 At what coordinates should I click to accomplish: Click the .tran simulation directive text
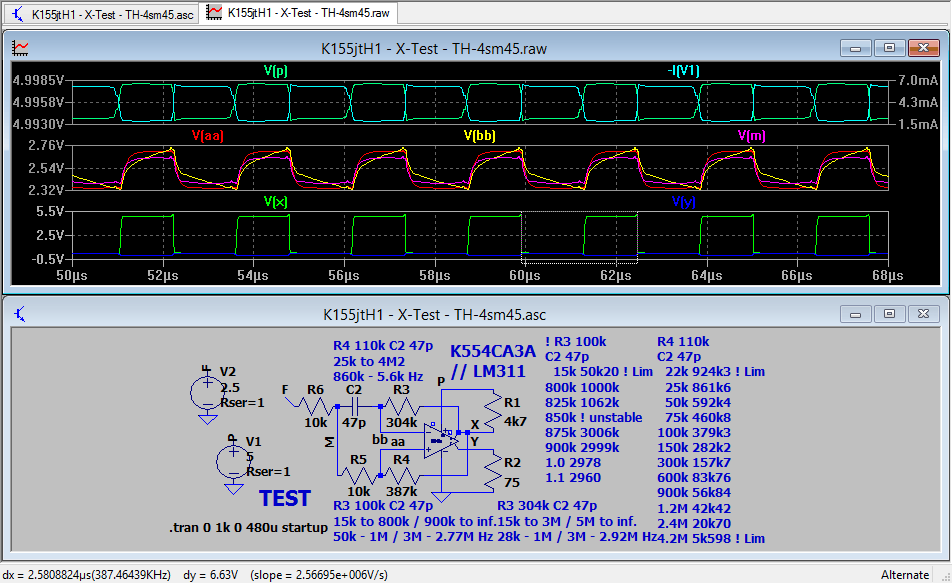tap(248, 527)
